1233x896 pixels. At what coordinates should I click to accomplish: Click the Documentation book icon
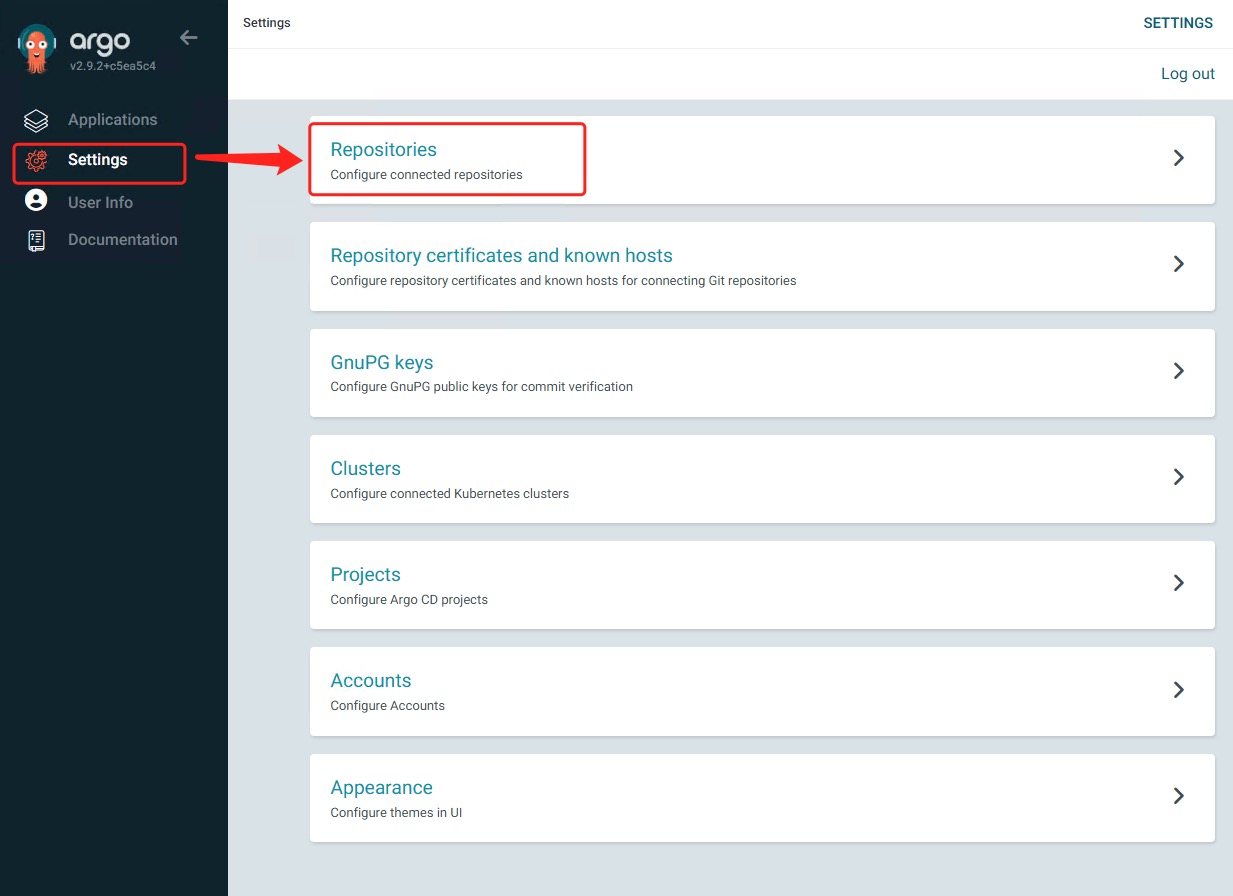(x=36, y=240)
